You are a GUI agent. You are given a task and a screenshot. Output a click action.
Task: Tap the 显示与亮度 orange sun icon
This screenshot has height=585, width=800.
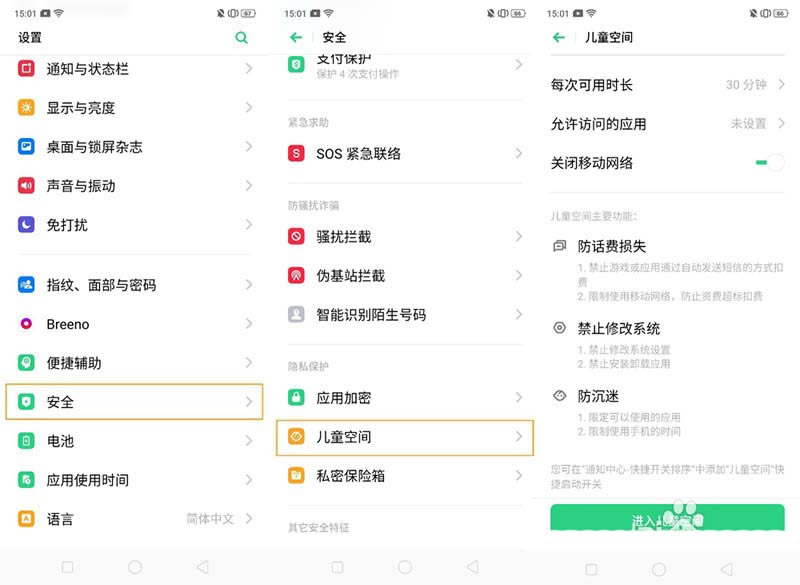[x=26, y=108]
